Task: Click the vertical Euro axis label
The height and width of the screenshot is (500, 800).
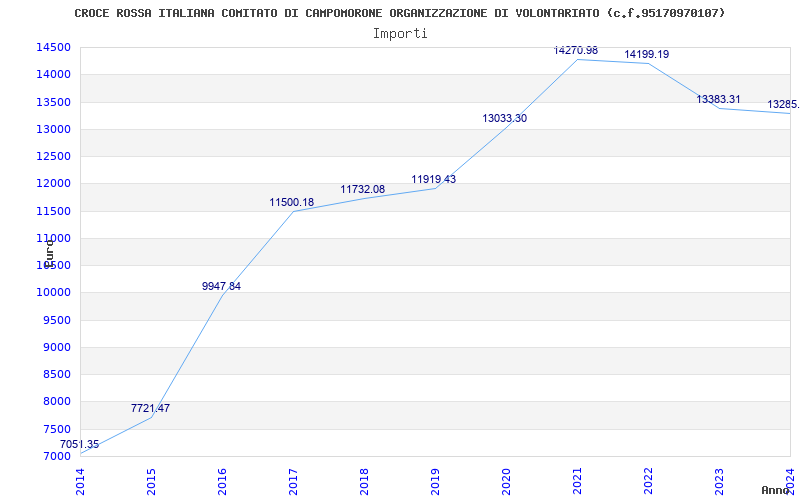Action: pos(48,253)
